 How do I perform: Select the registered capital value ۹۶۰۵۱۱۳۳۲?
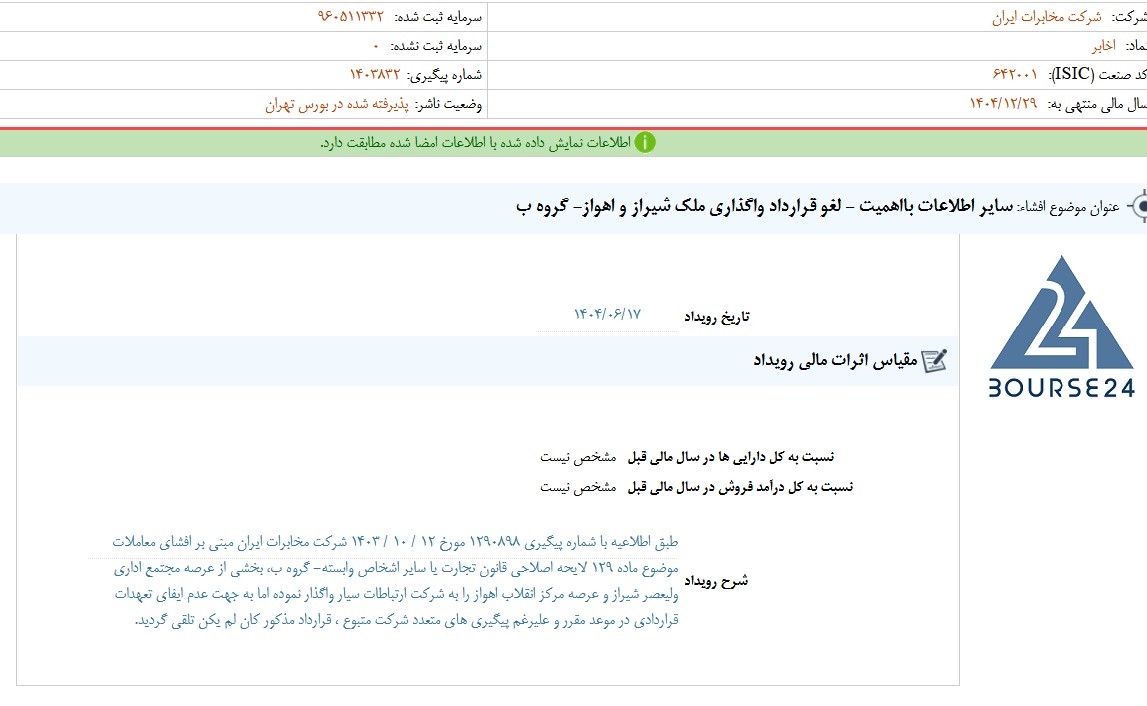pos(350,17)
